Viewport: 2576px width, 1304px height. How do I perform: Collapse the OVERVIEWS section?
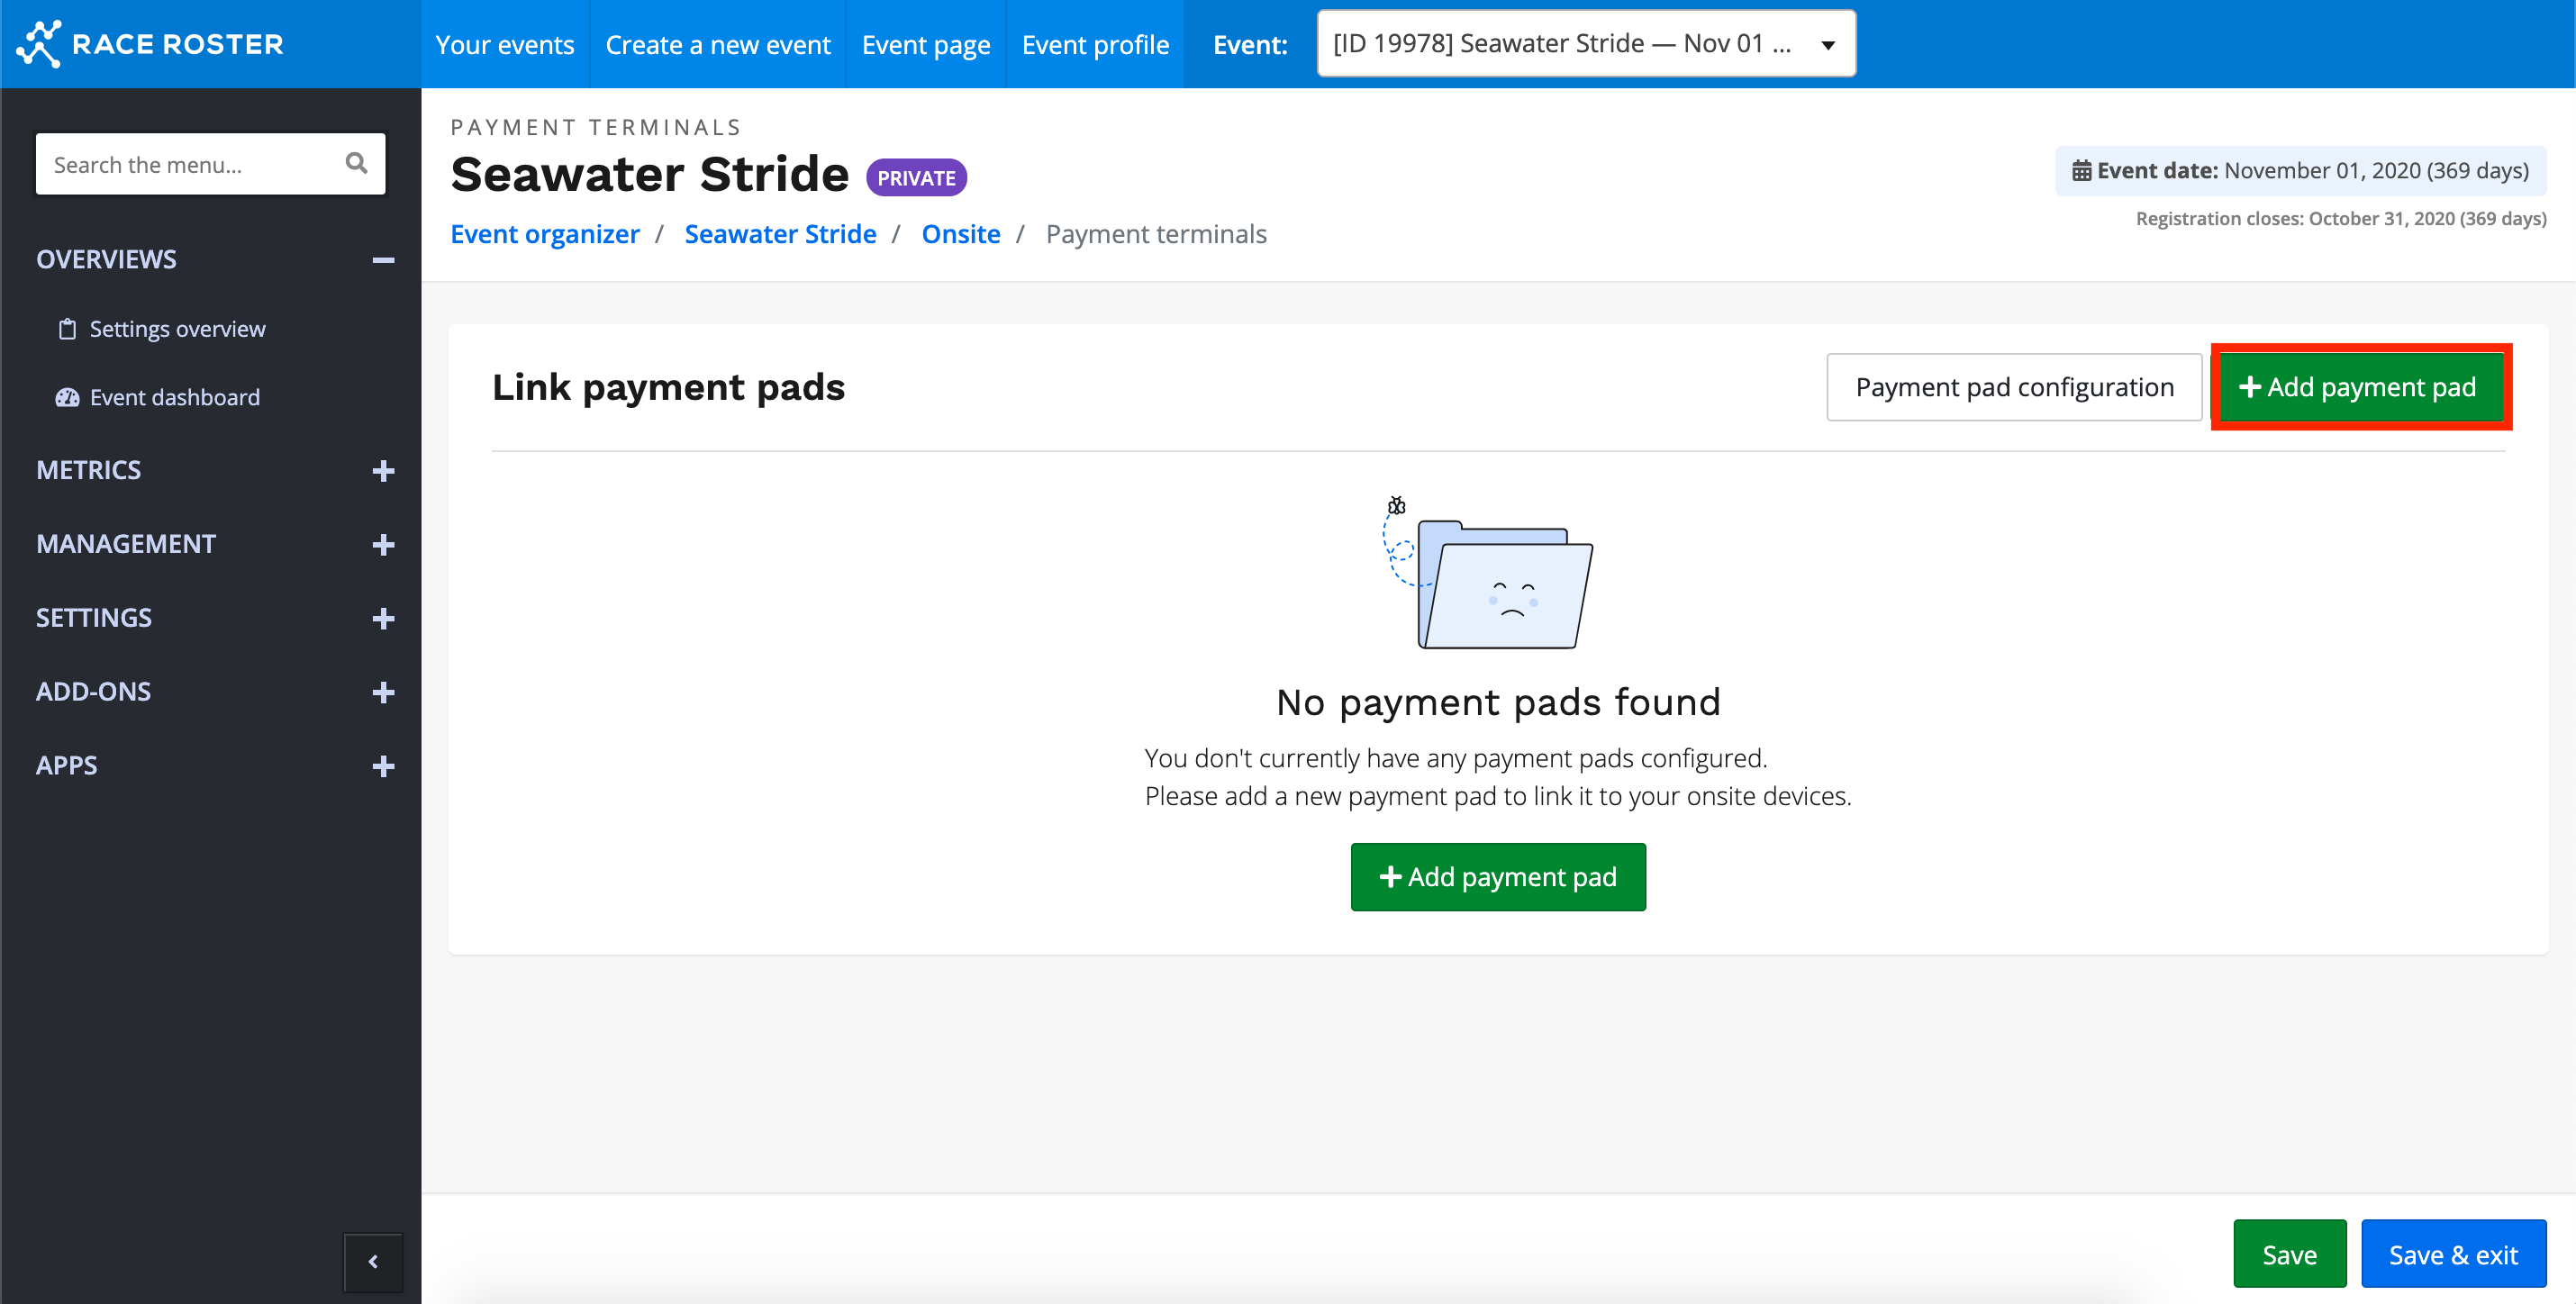383,260
